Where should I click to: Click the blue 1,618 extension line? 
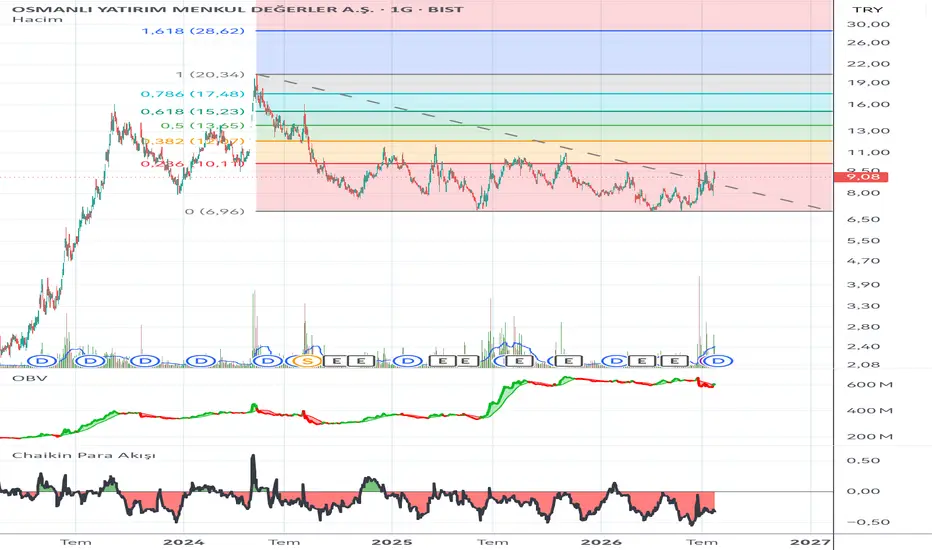click(544, 30)
